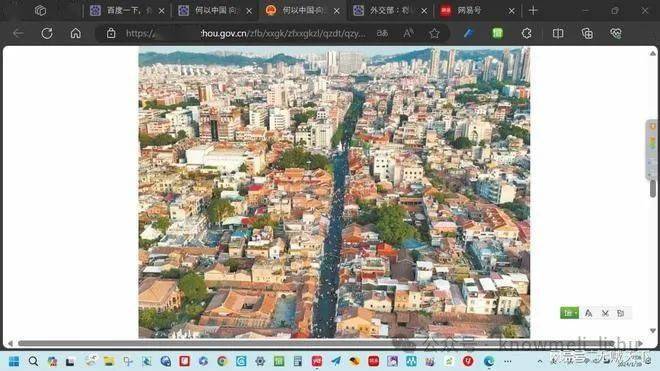Open the translate page icon
The image size is (660, 371).
pos(382,33)
